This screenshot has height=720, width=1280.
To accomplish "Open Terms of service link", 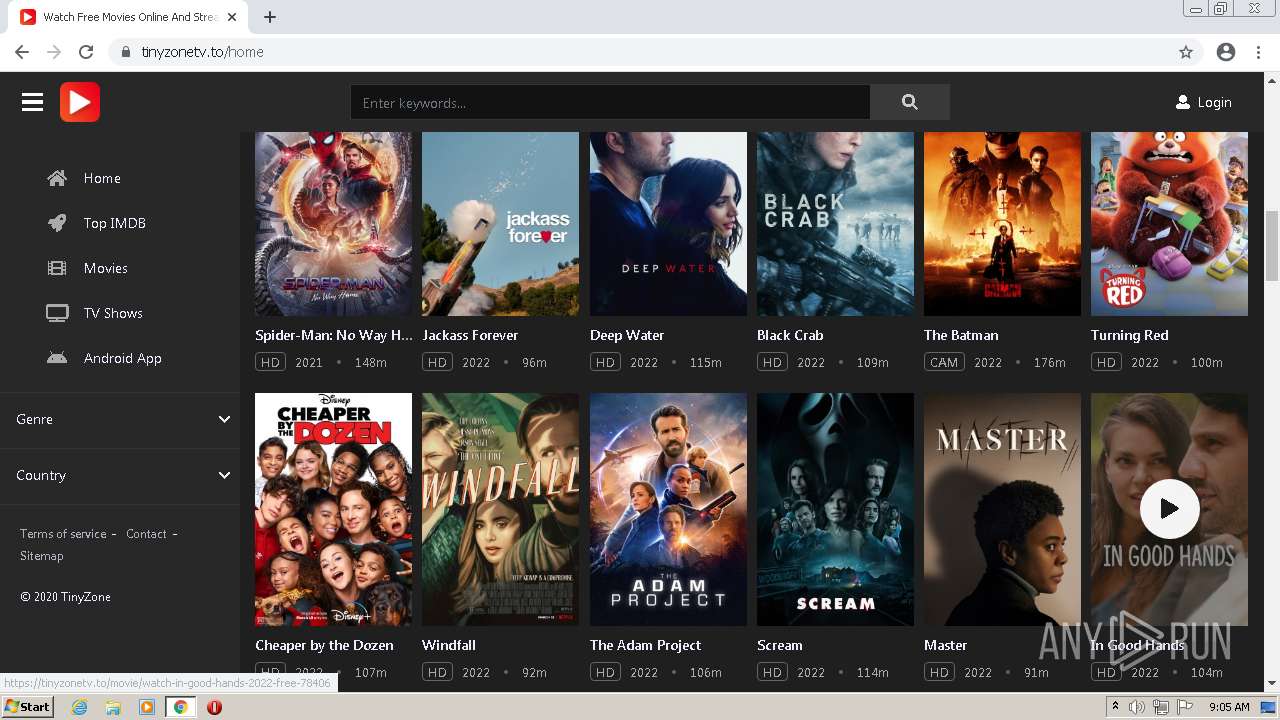I will click(63, 534).
